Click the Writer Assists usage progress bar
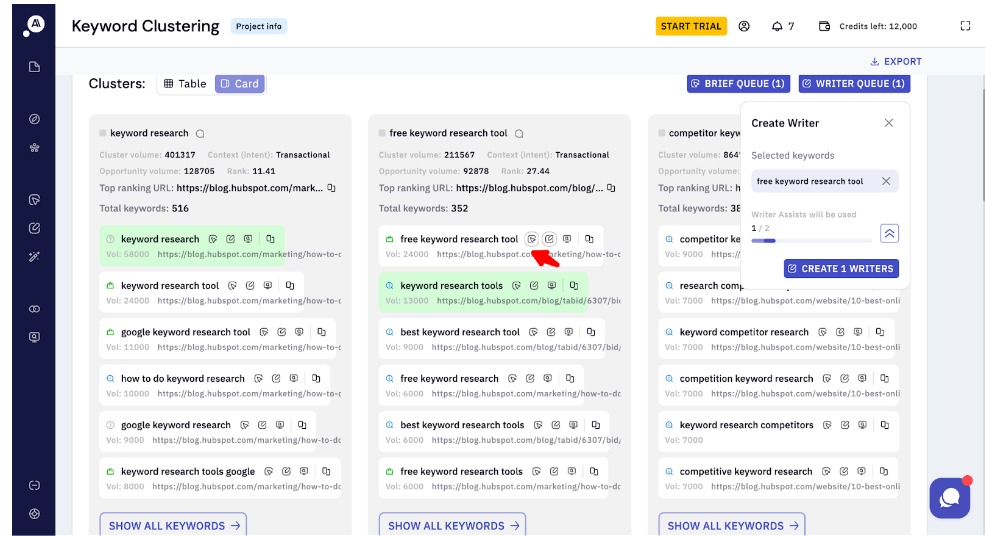 811,241
